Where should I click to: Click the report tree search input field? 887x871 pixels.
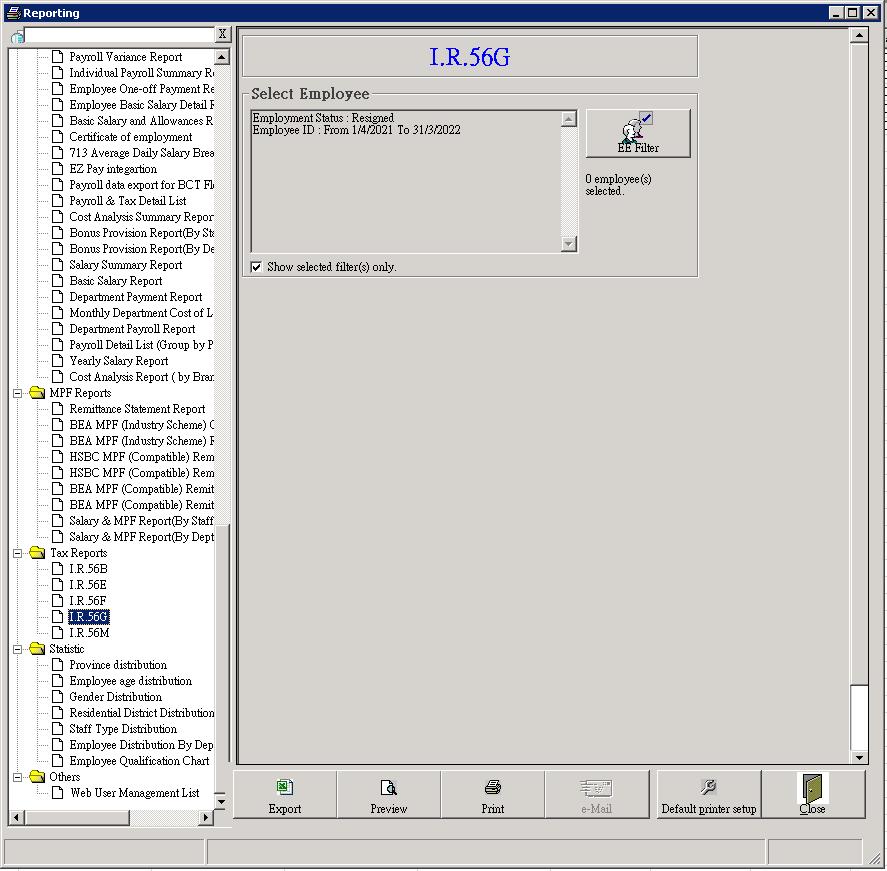[120, 35]
